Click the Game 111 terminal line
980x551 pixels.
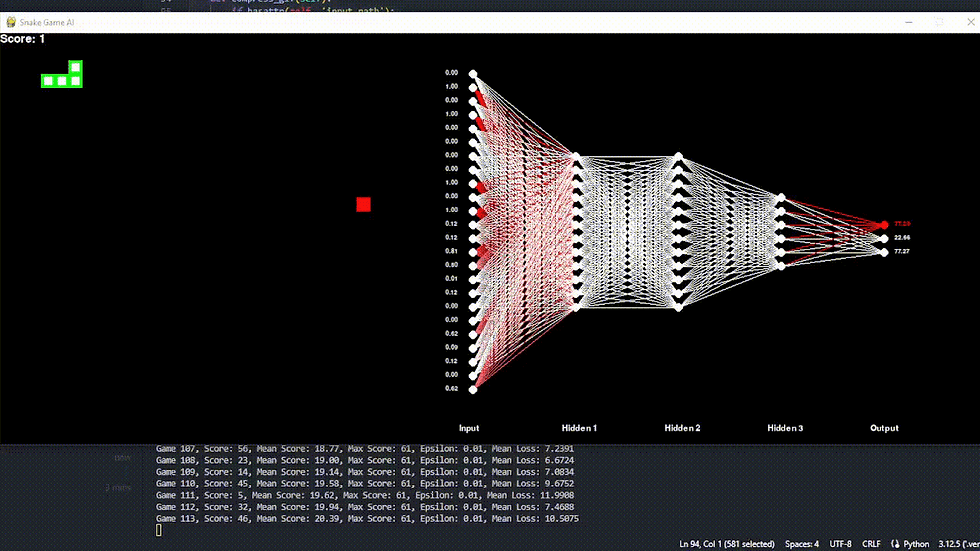364,495
